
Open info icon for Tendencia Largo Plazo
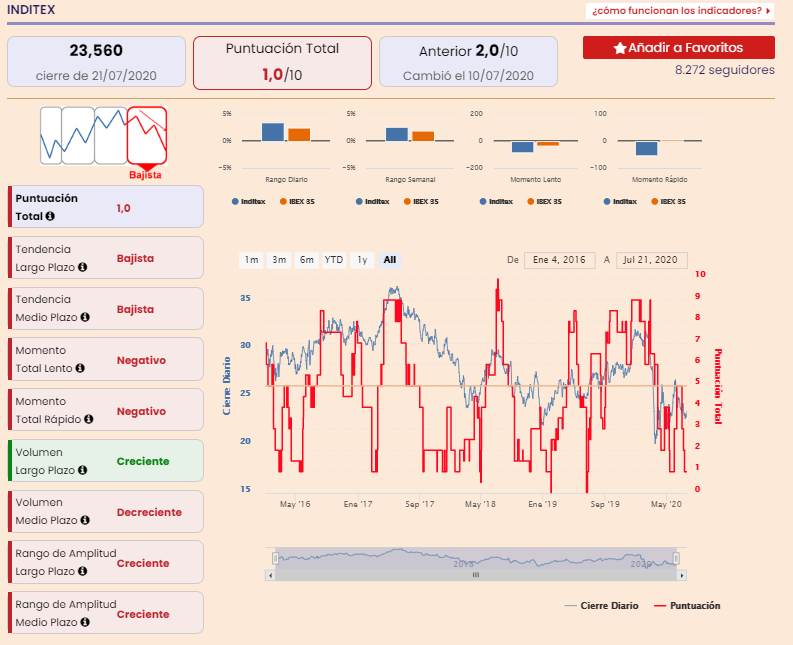point(82,267)
